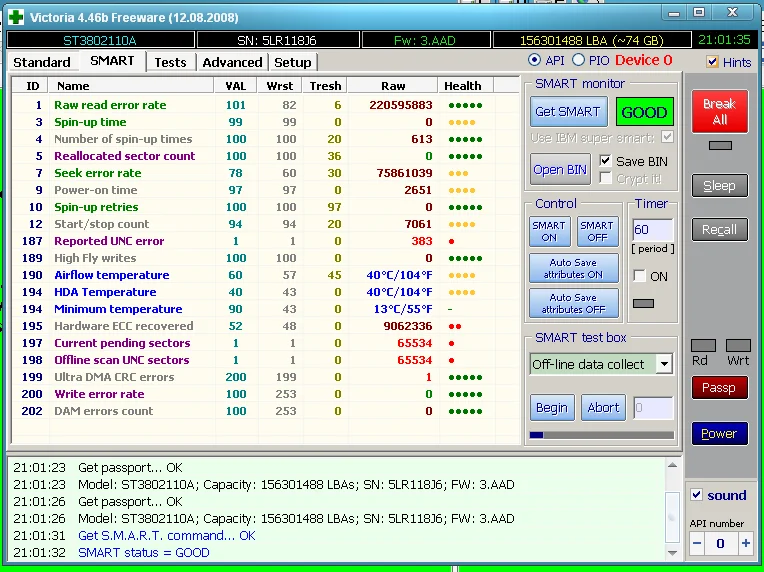This screenshot has height=572, width=764.
Task: Click the blue Power button
Action: tap(719, 434)
